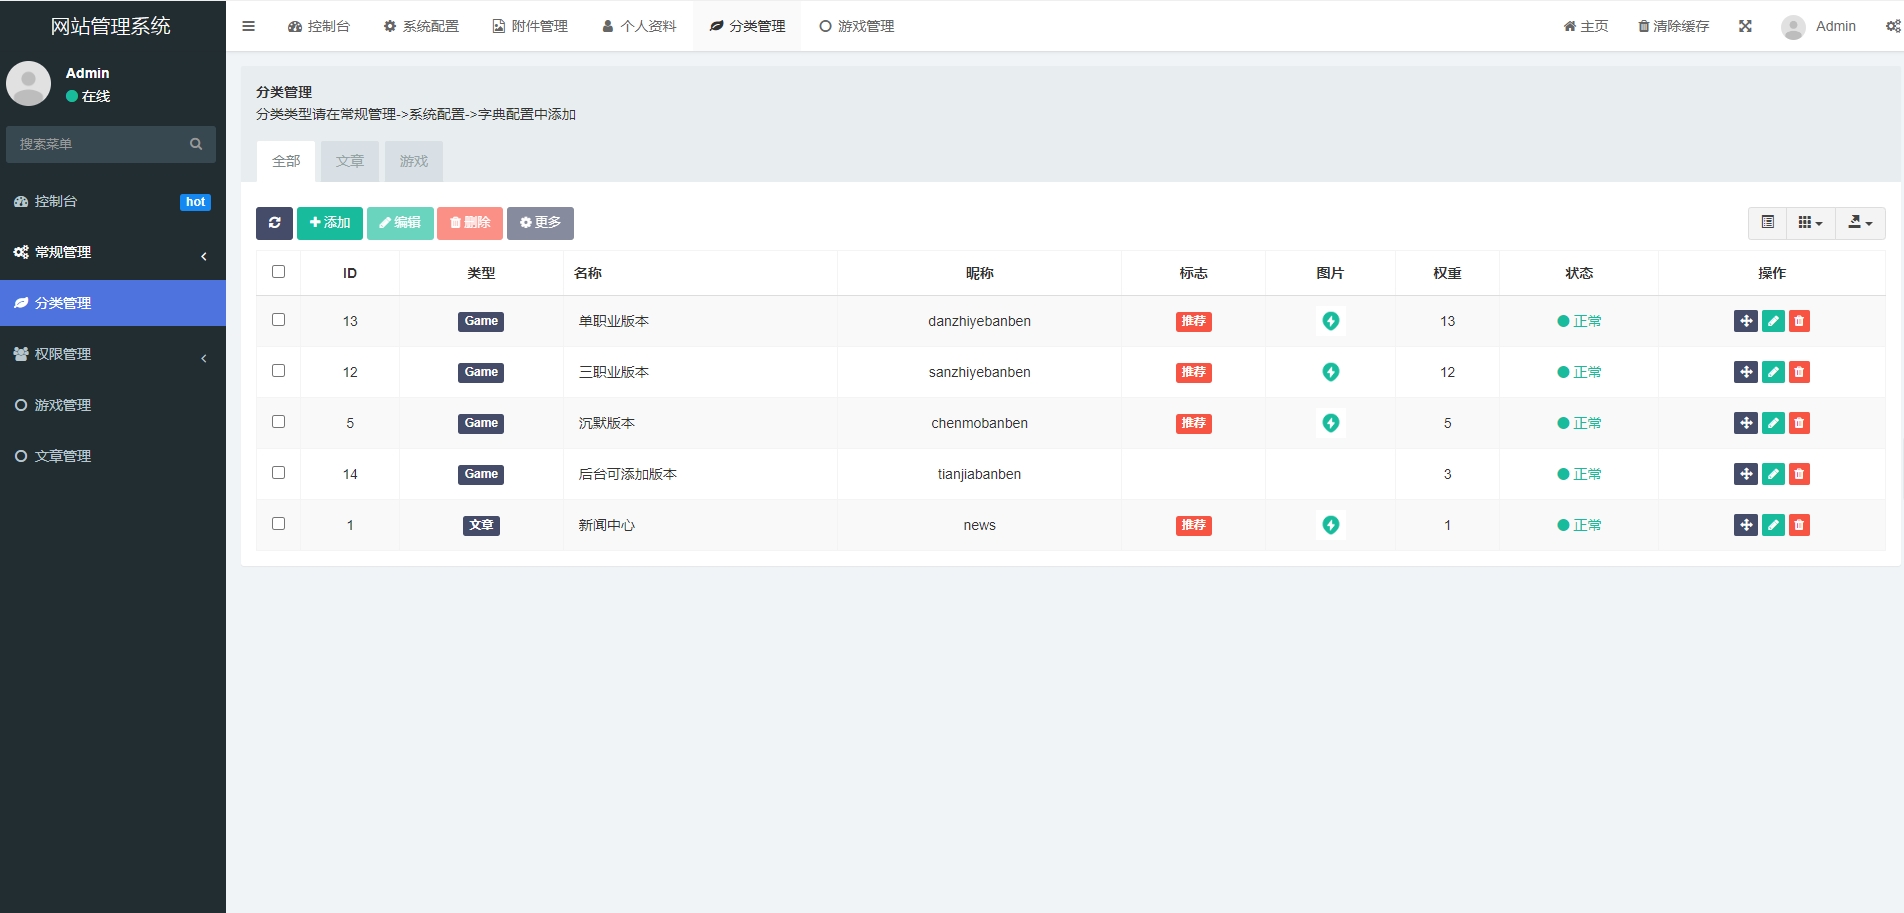The image size is (1904, 913).
Task: Switch to the 文章 tab
Action: [350, 161]
